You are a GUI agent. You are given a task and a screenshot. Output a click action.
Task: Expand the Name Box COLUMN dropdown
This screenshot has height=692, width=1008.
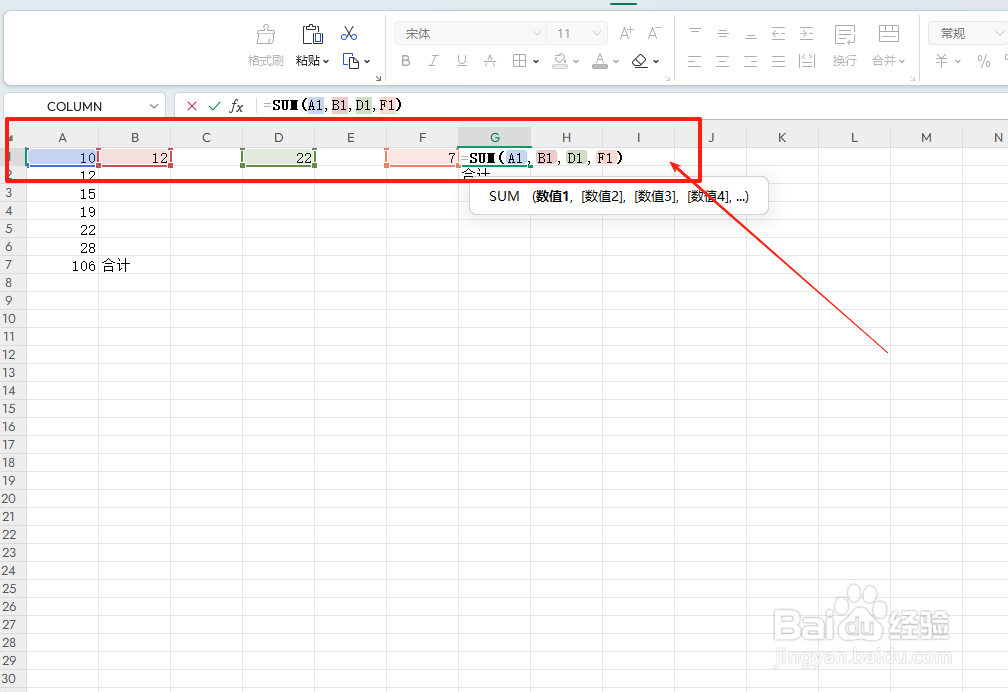[154, 106]
